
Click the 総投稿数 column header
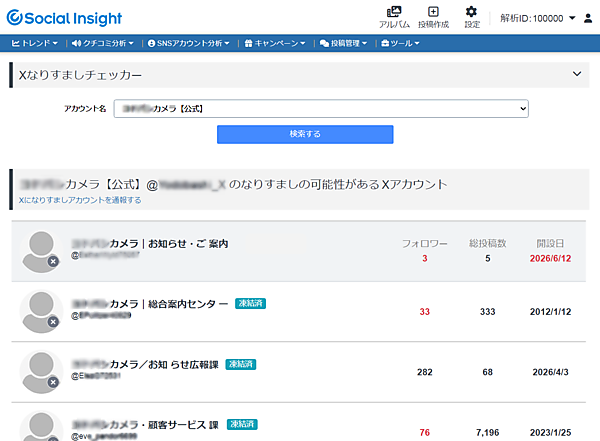[x=488, y=243]
